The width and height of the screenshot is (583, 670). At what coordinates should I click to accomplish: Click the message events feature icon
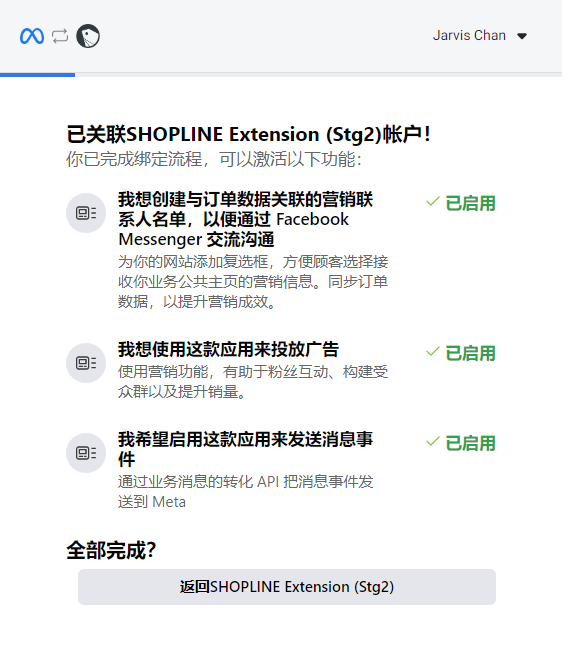[x=86, y=453]
